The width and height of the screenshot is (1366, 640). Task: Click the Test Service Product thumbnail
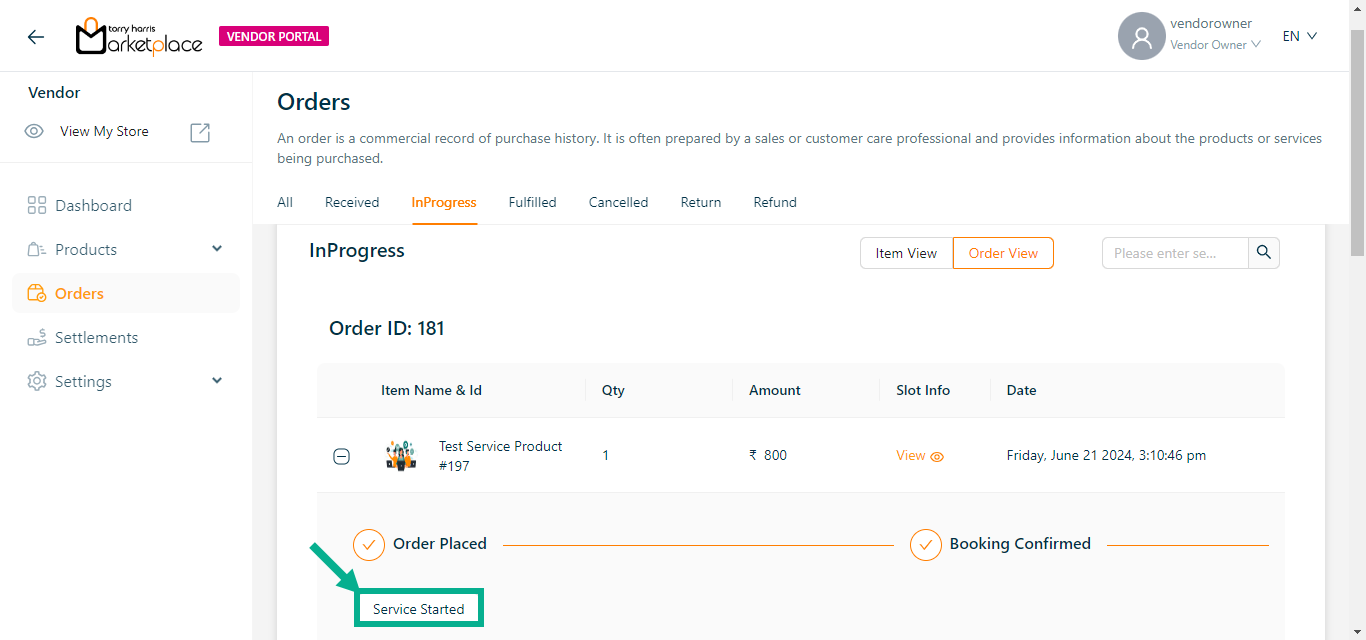coord(401,456)
